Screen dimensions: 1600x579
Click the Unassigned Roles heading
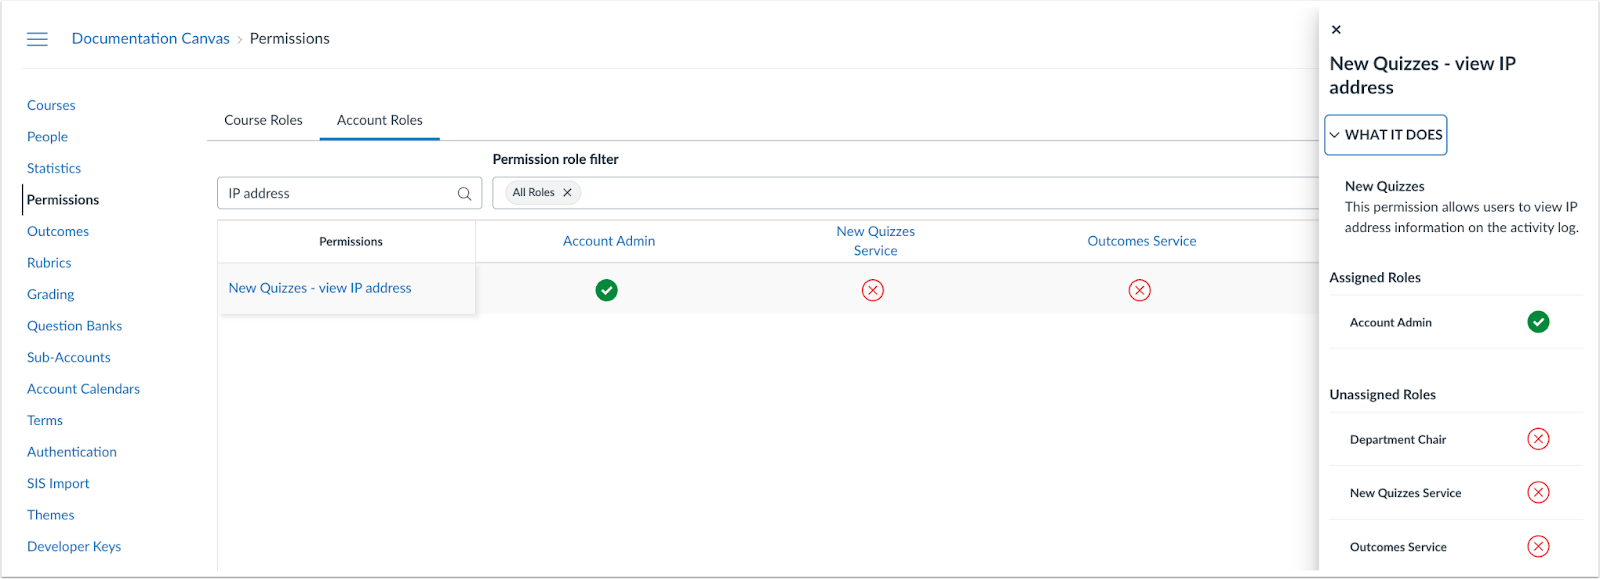1383,395
